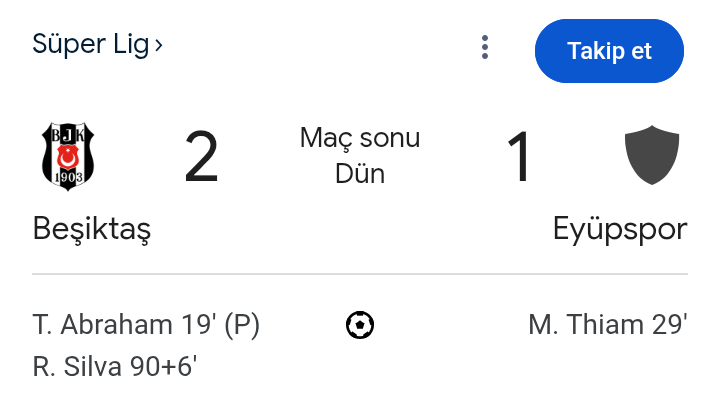720x397 pixels.
Task: Click the penalty (P) marker by Abraham
Action: (242, 325)
